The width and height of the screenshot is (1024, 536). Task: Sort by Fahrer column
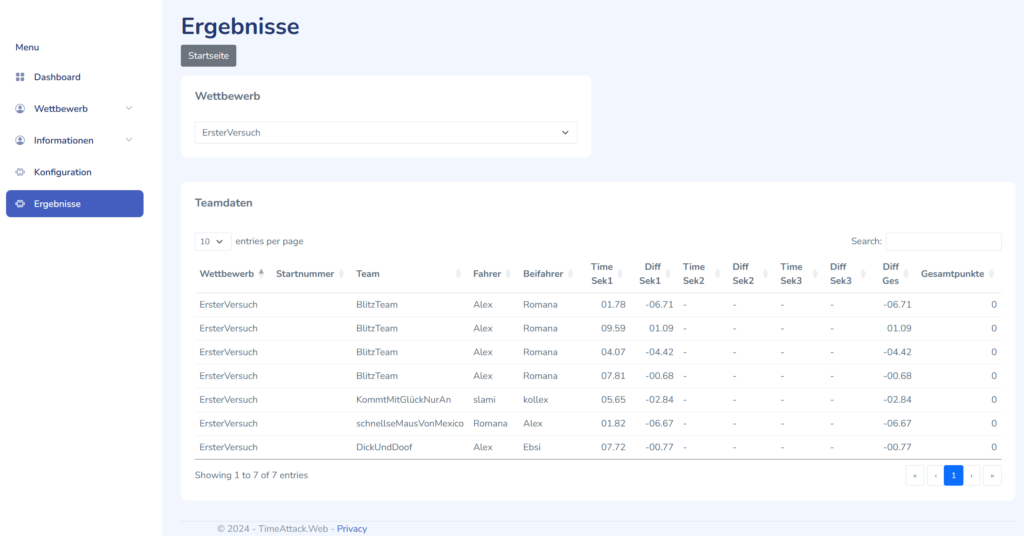tap(492, 274)
